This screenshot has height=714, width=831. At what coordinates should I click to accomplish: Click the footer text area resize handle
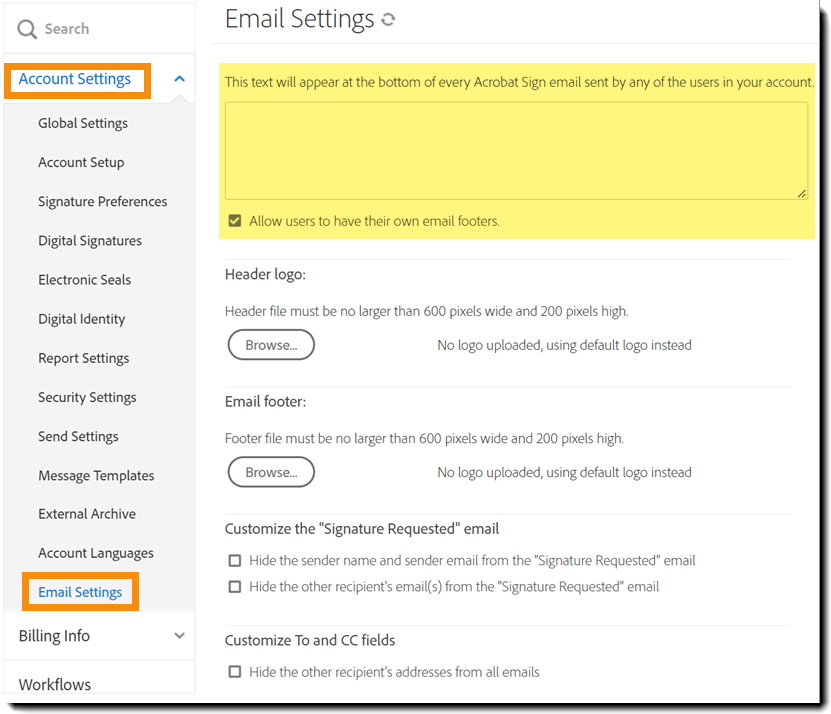(x=802, y=194)
